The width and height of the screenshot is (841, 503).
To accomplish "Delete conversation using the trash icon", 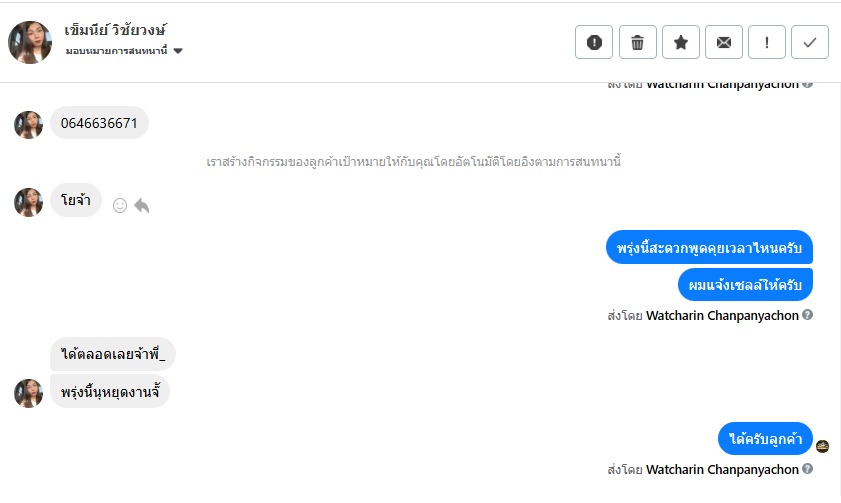I will [637, 42].
